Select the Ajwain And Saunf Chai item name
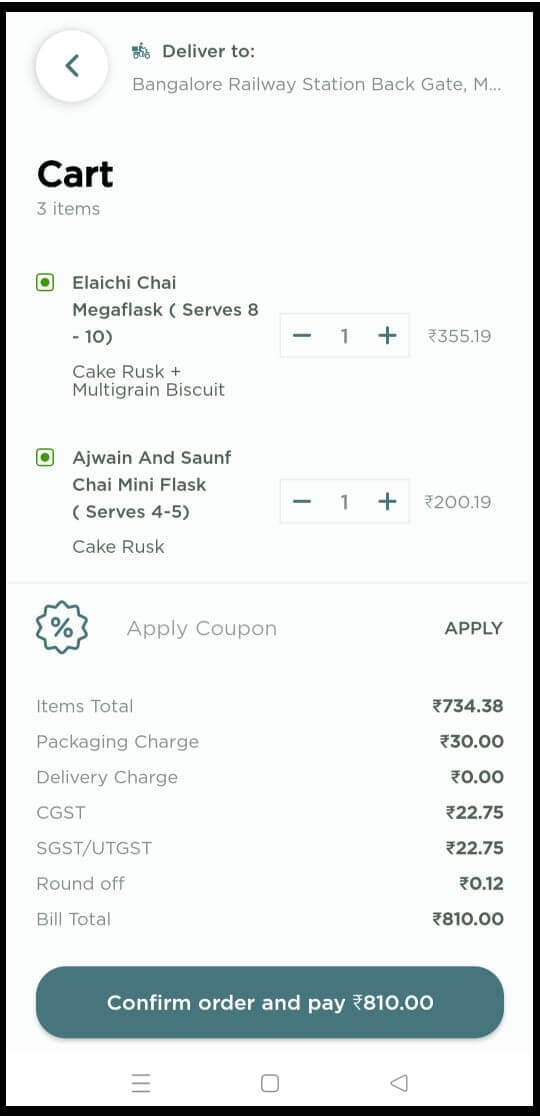Image resolution: width=540 pixels, height=1116 pixels. point(152,485)
